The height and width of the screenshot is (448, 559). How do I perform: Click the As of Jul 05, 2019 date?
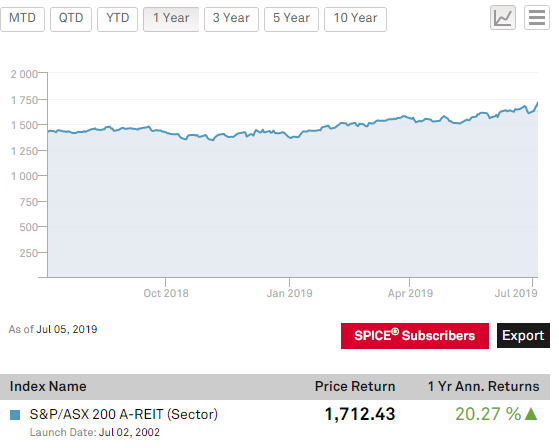pyautogui.click(x=53, y=329)
